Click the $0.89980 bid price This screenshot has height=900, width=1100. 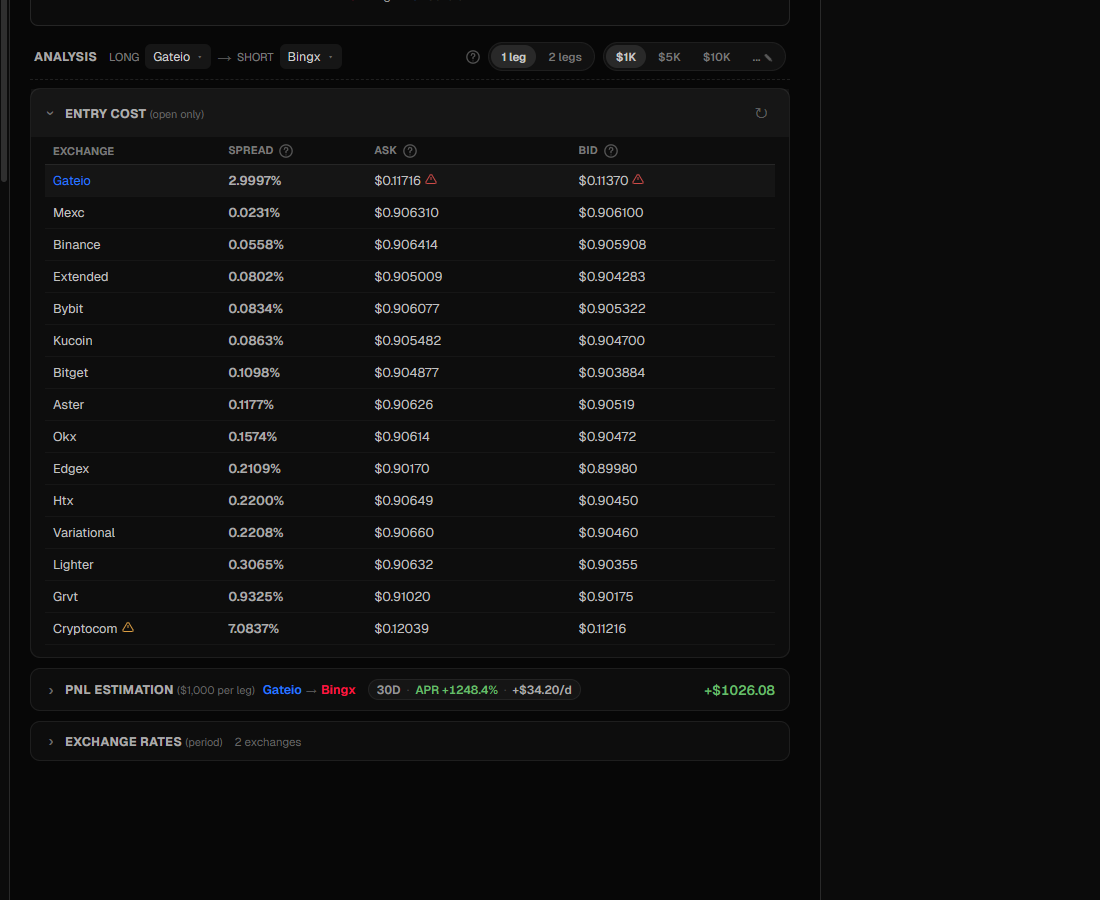tap(608, 469)
